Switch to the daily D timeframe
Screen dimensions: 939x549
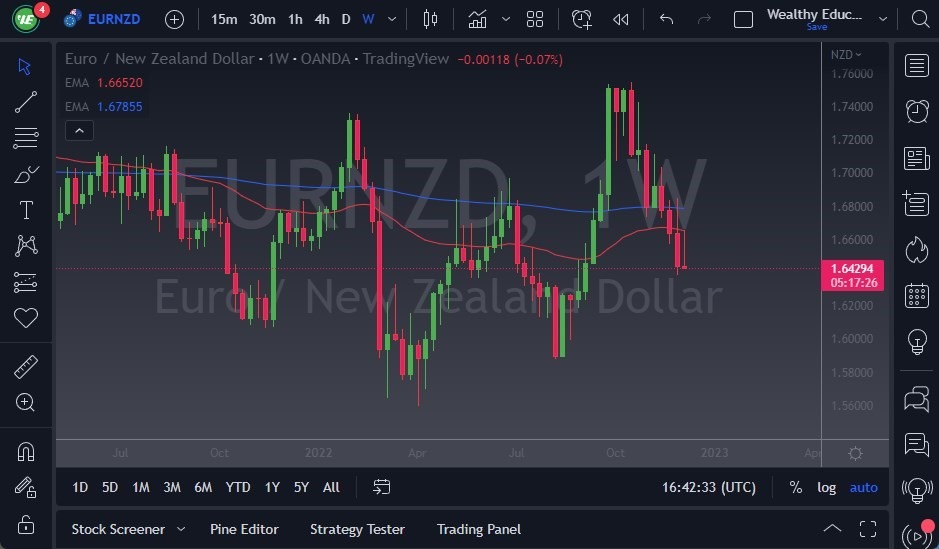pyautogui.click(x=346, y=19)
